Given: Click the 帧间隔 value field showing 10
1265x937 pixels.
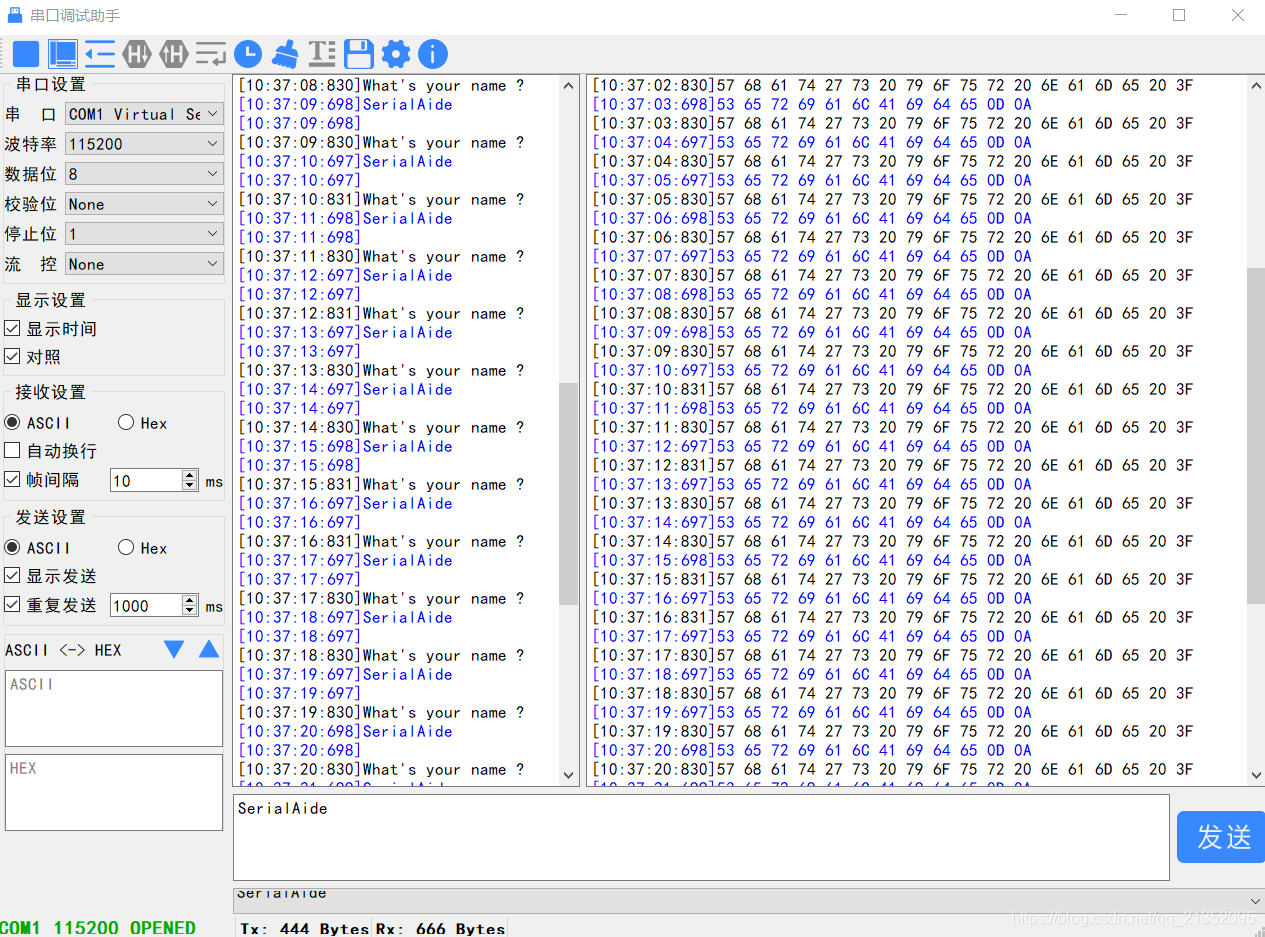Looking at the screenshot, I should tap(146, 480).
